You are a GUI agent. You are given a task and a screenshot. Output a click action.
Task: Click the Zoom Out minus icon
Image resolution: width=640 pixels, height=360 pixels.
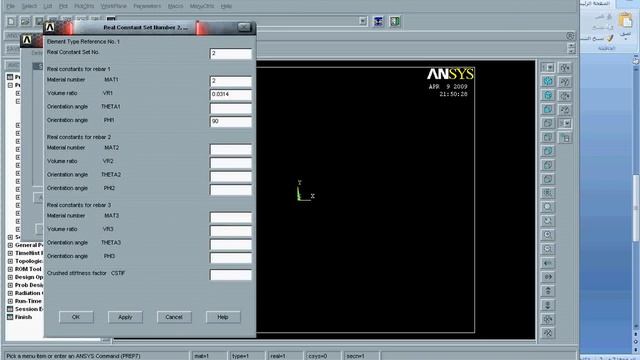coord(548,249)
